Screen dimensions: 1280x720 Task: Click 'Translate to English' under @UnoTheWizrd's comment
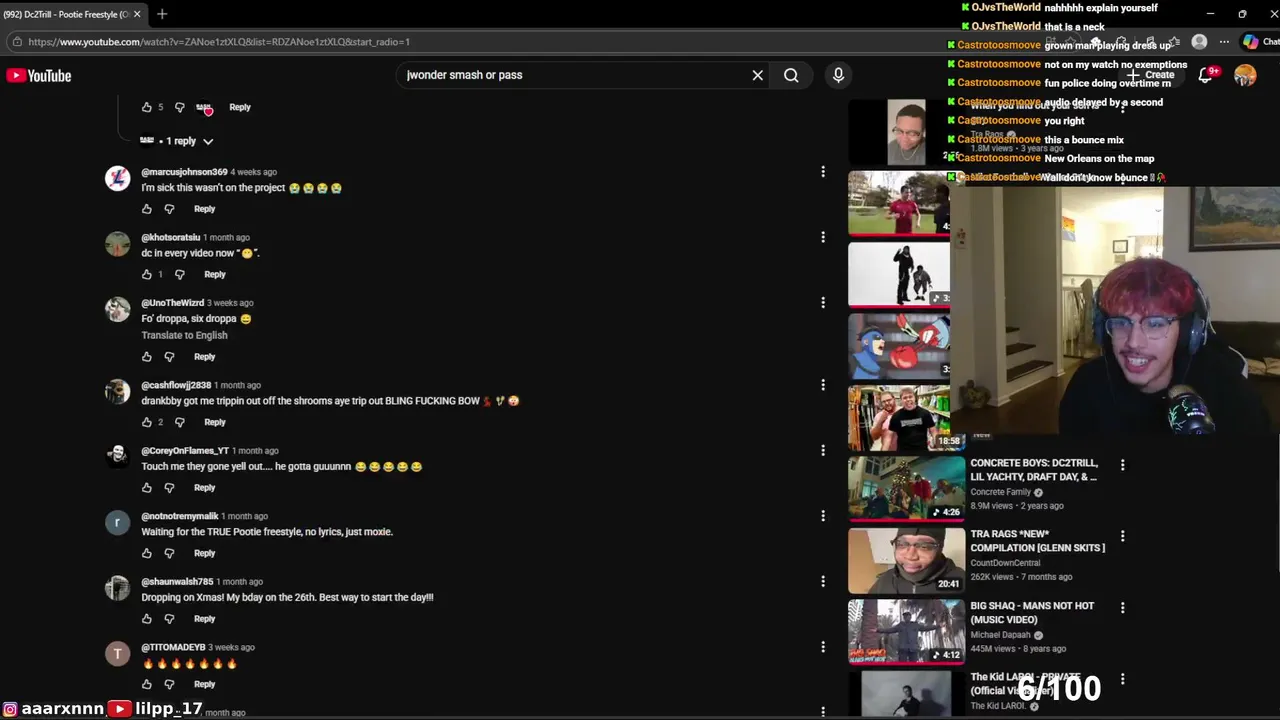coord(184,335)
